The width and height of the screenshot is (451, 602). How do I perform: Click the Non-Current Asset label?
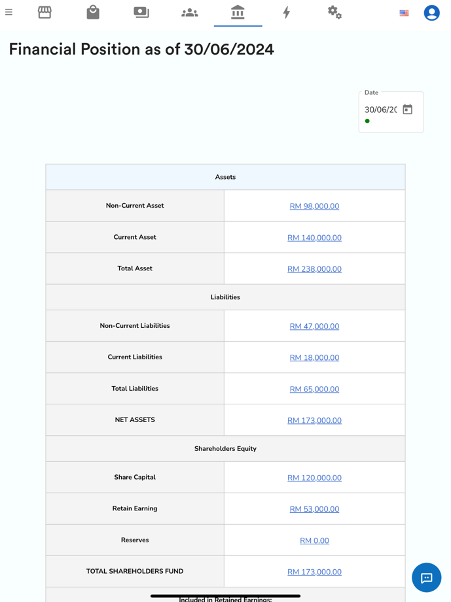pos(135,205)
